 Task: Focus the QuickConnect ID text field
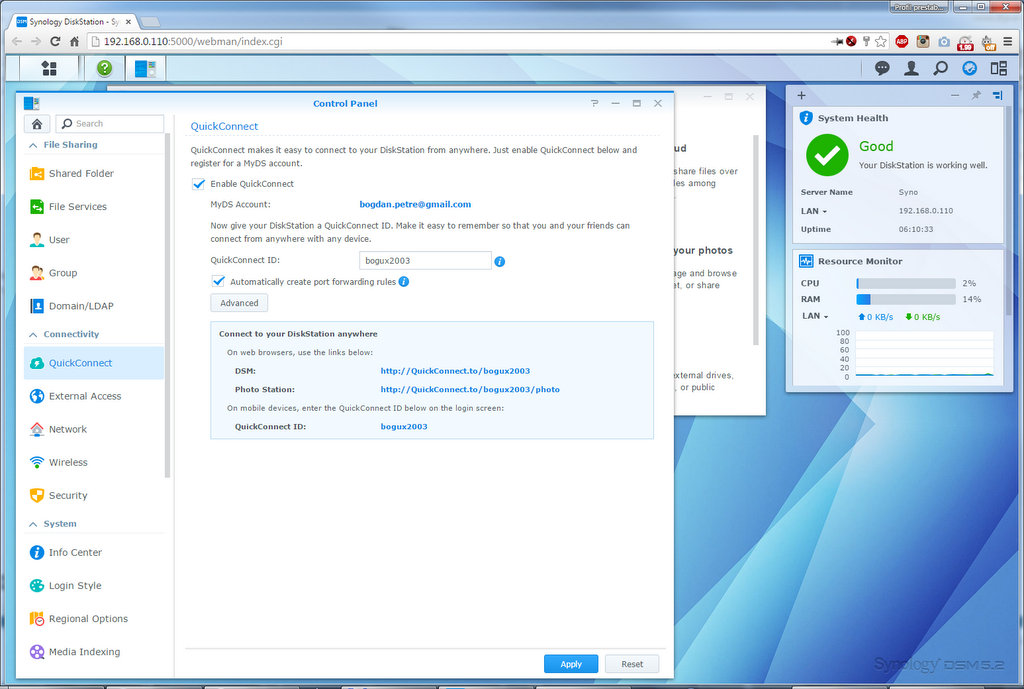(425, 261)
